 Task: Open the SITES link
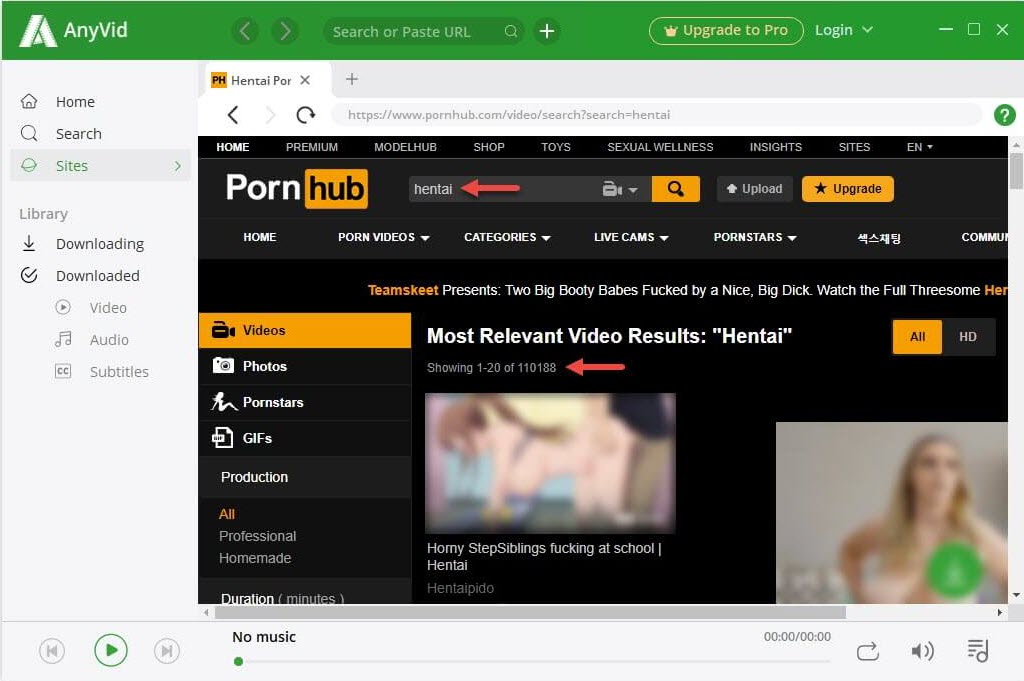pyautogui.click(x=854, y=147)
